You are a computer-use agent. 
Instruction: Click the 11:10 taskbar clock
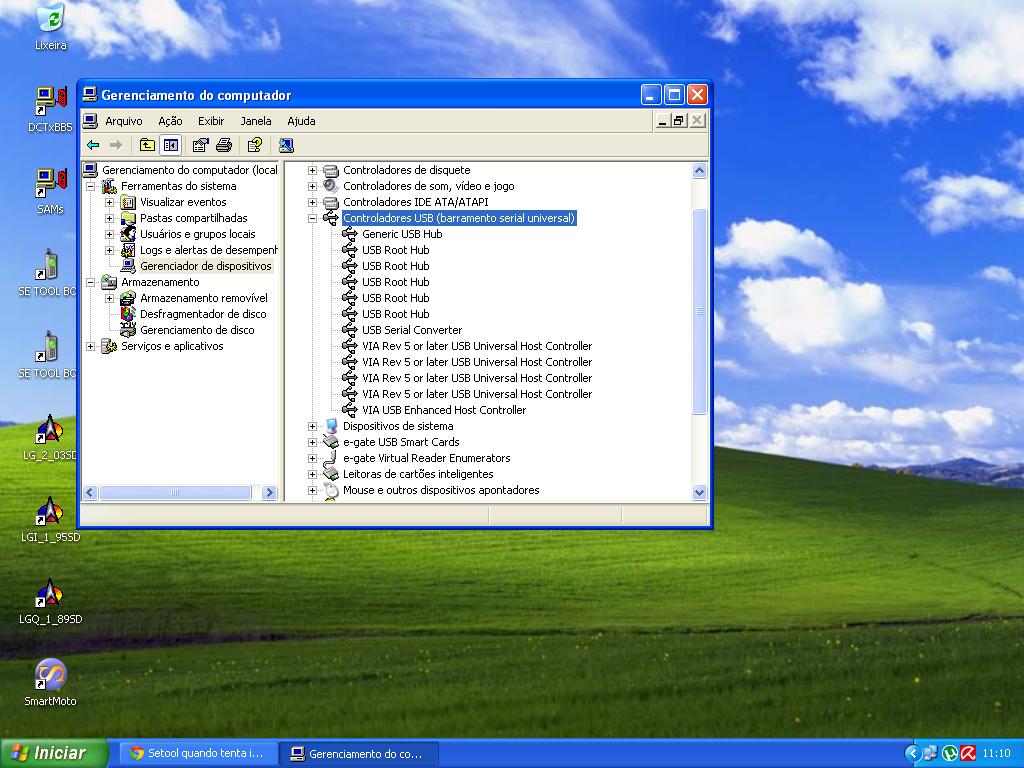click(996, 754)
